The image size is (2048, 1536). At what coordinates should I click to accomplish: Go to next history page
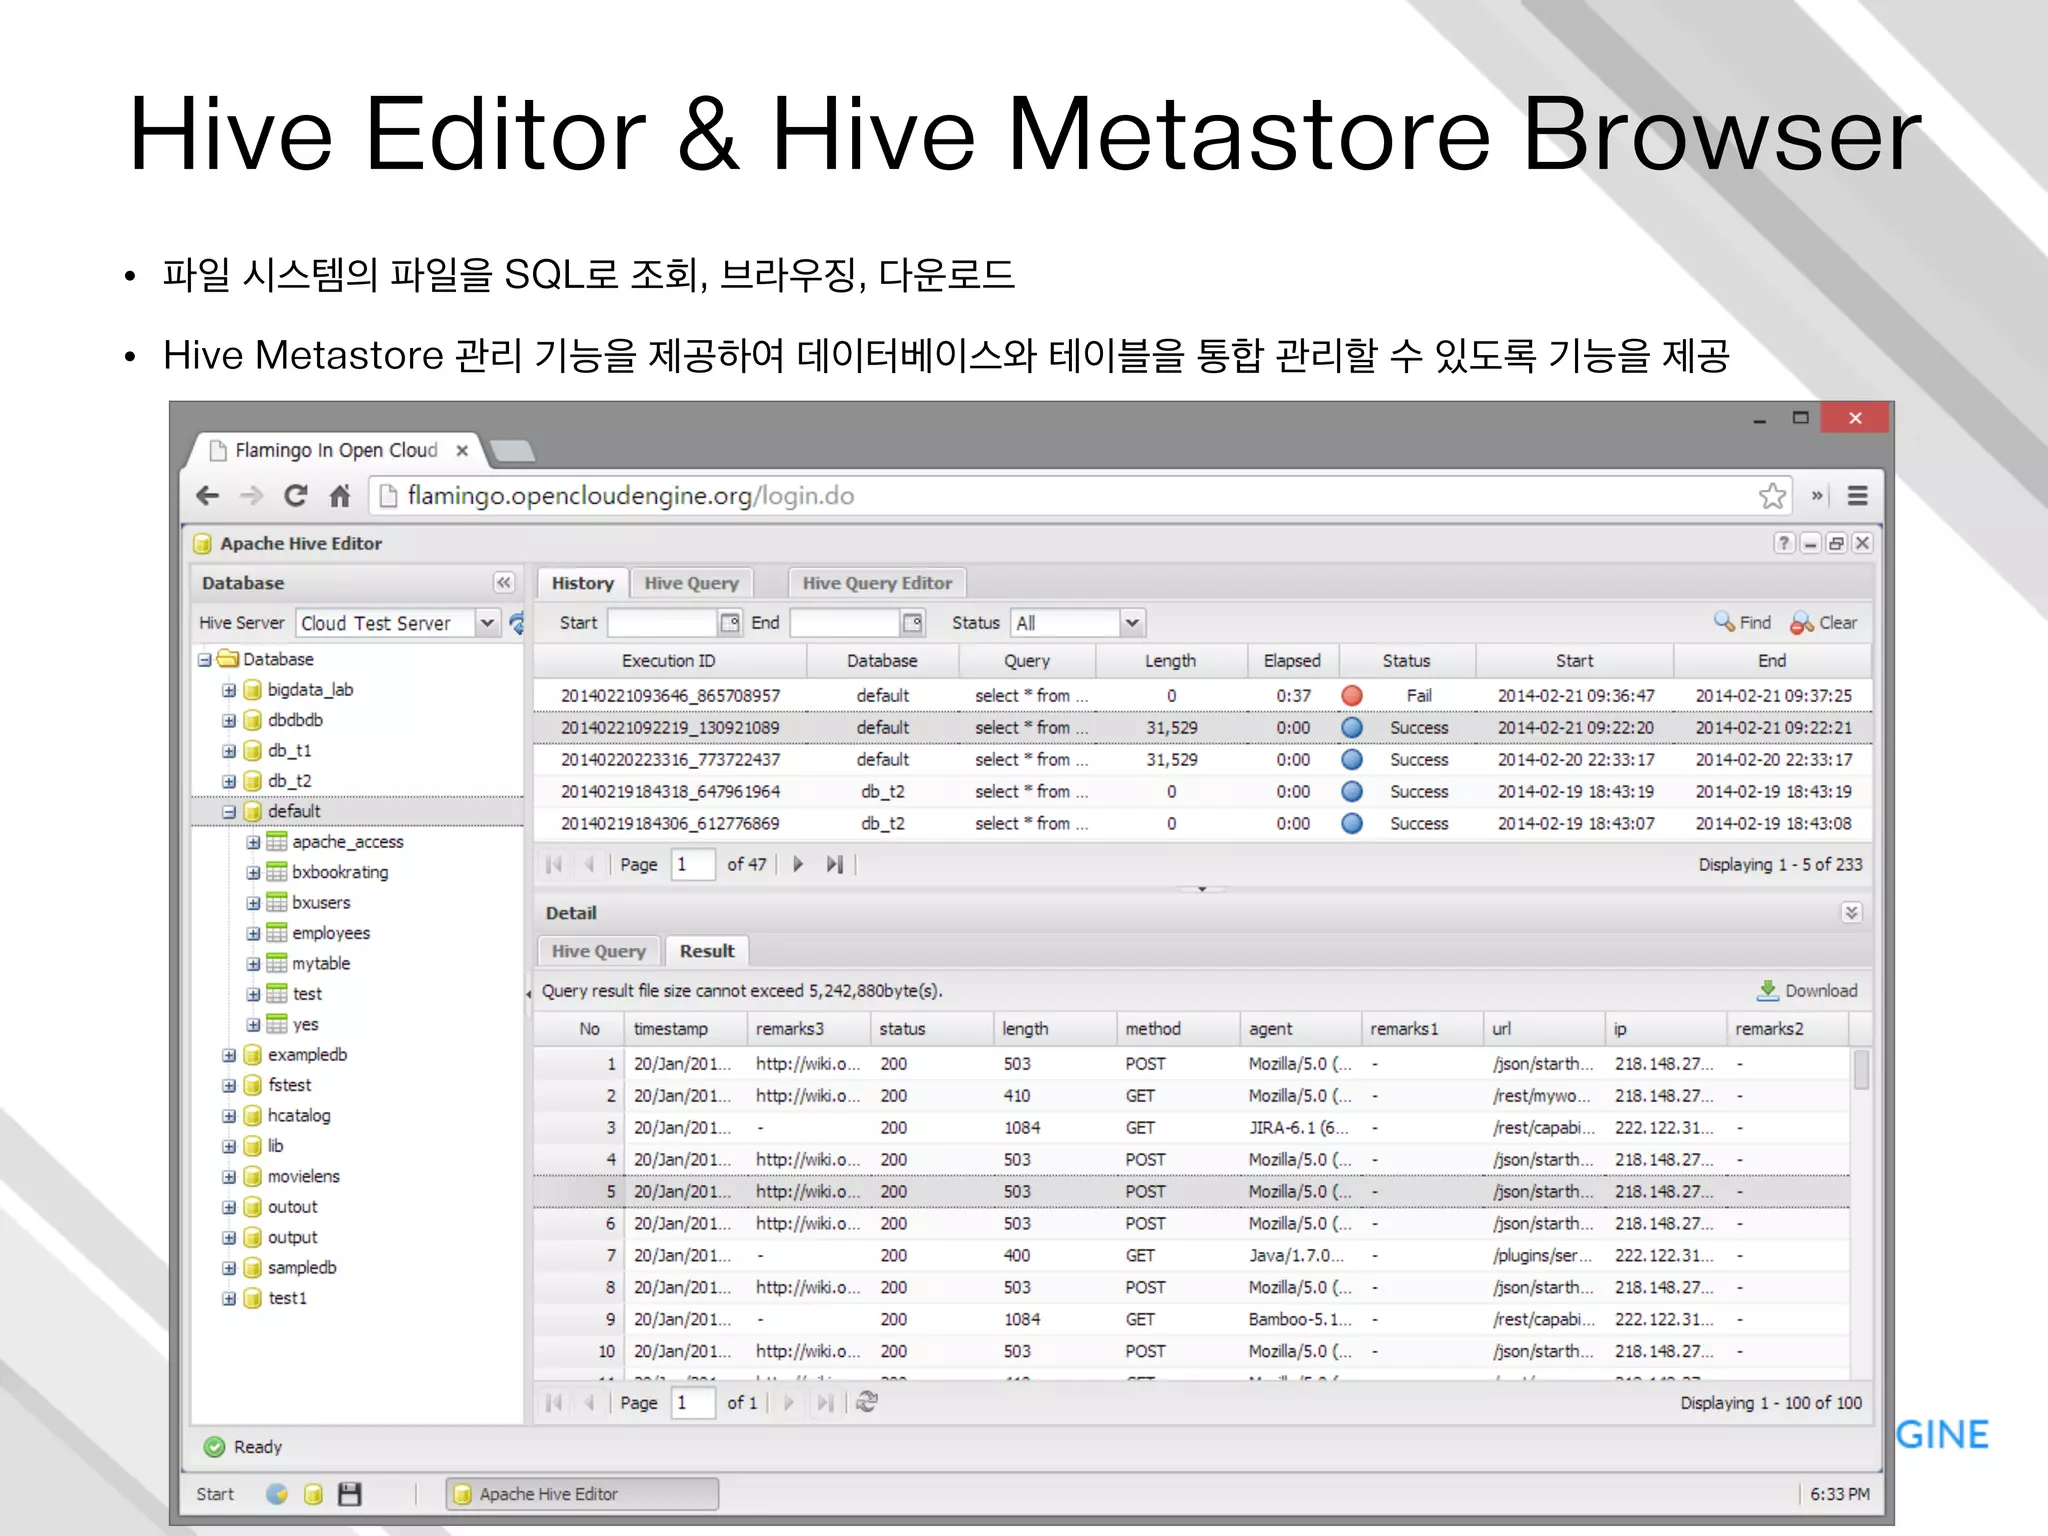coord(798,864)
